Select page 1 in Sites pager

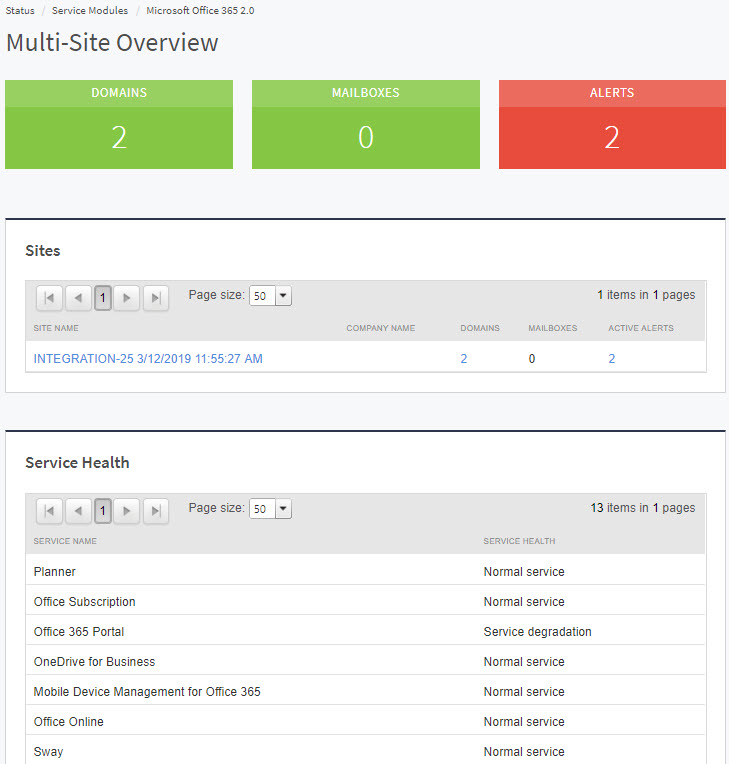[102, 298]
